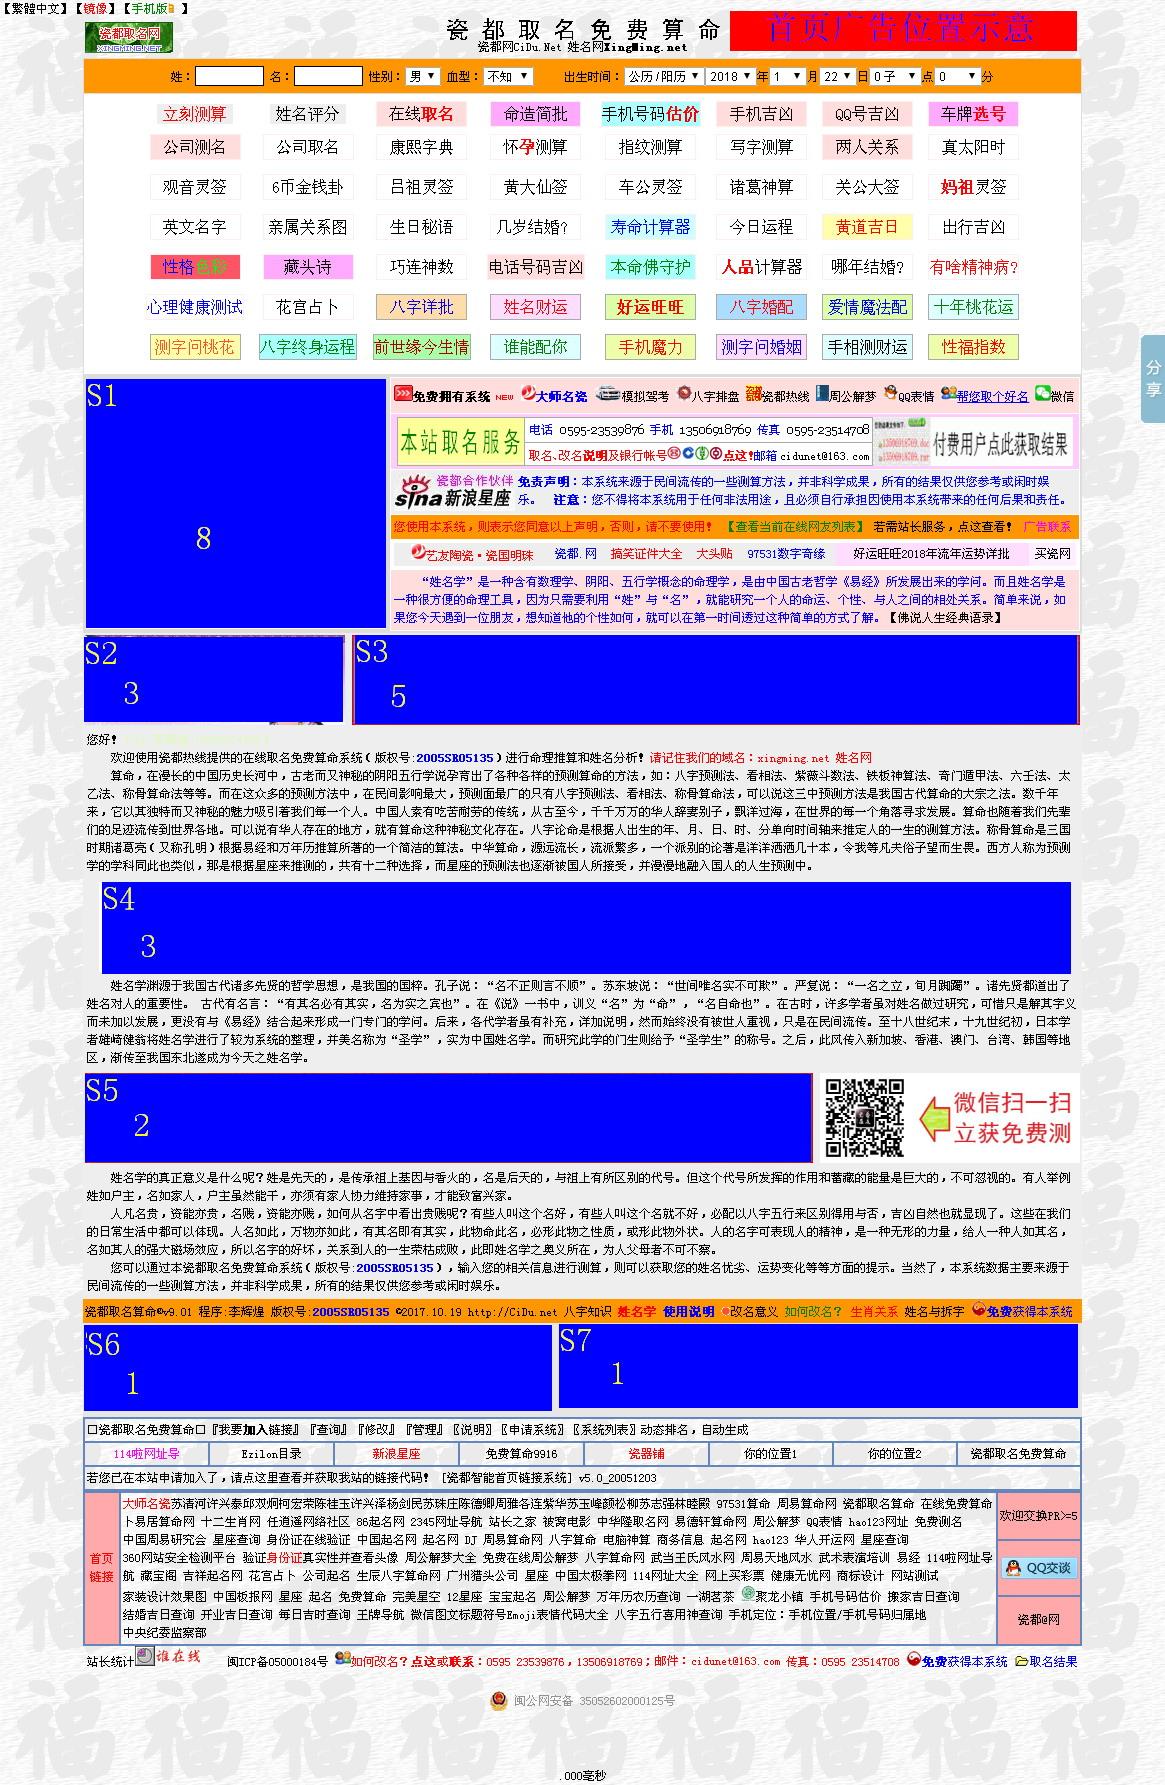1165x1785 pixels.
Task: Click the 97531数字奇缘 link
Action: [x=786, y=553]
